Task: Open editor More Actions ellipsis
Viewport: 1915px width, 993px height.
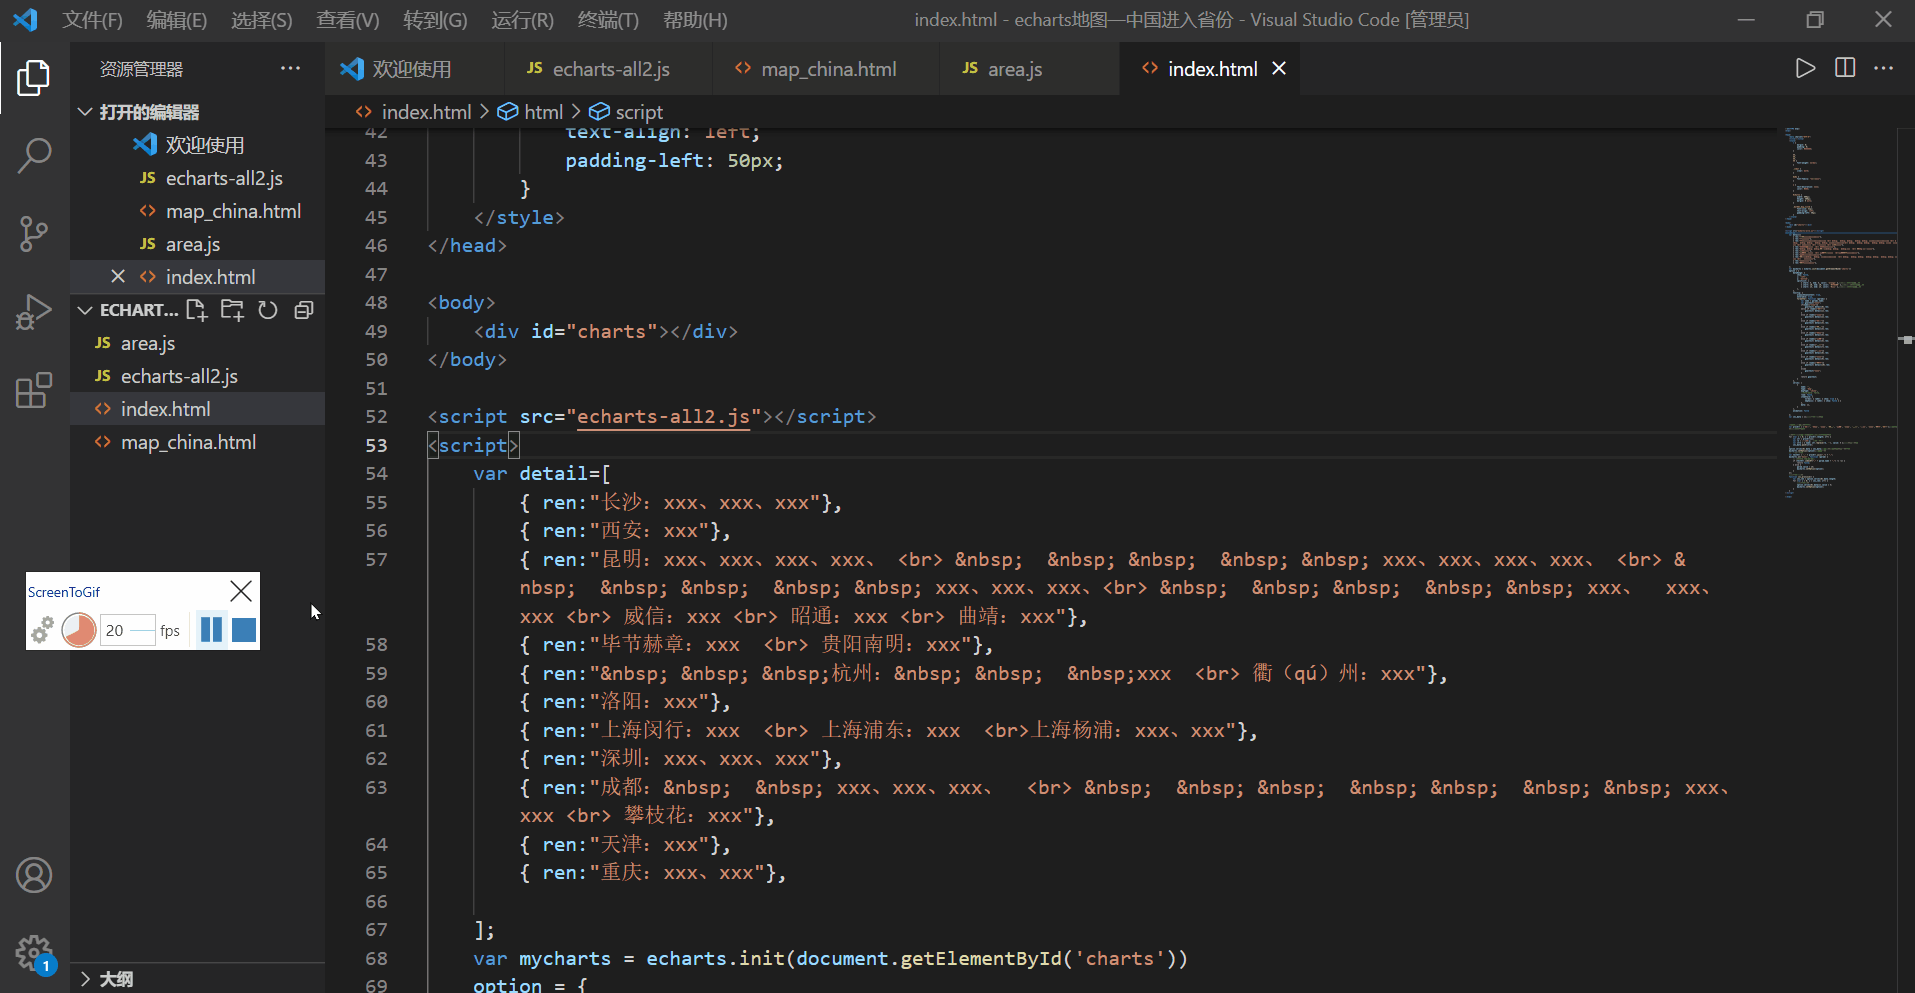Action: (x=1884, y=68)
